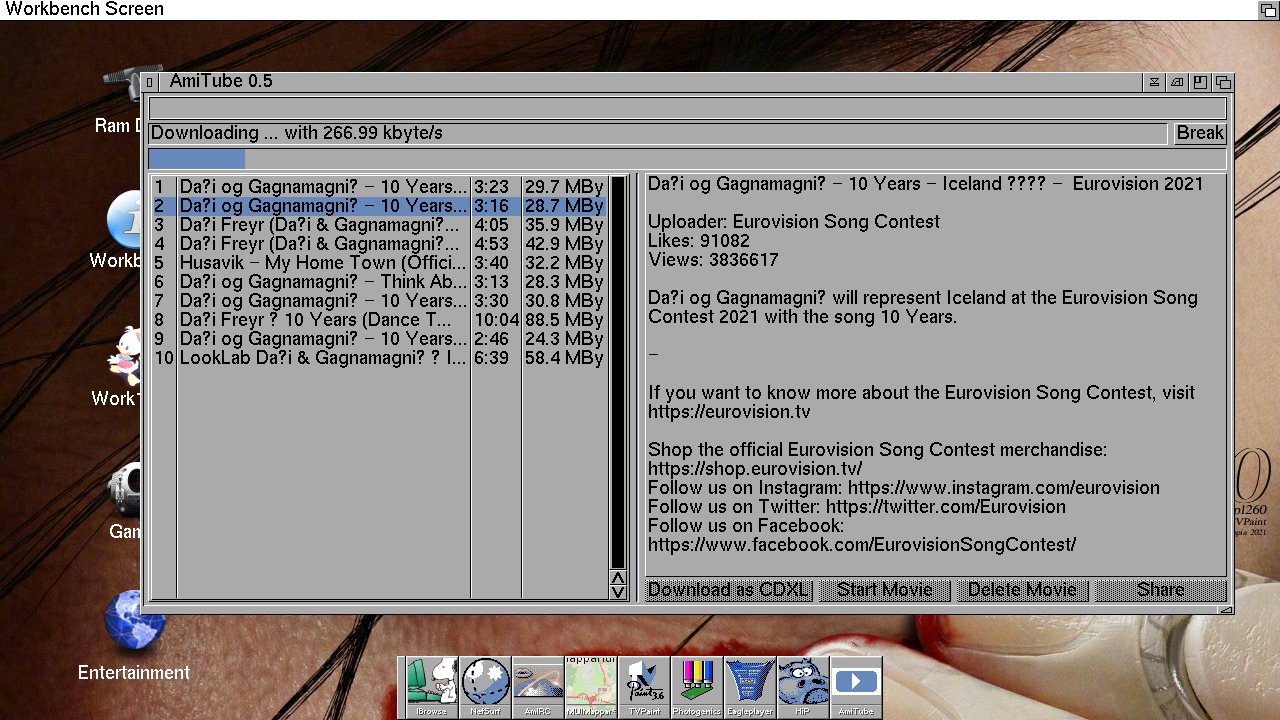Select Husavik – My Home Town video
Screen dimensions: 1280x720
point(379,263)
